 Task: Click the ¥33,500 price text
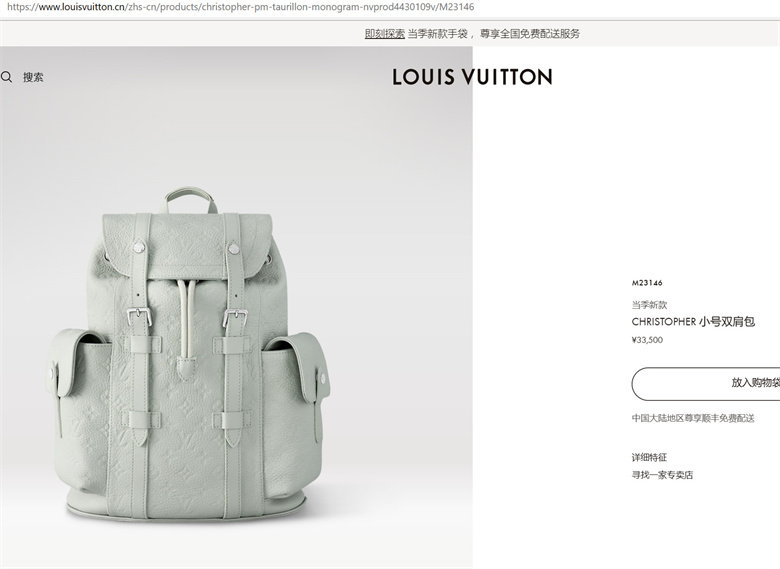coord(647,340)
